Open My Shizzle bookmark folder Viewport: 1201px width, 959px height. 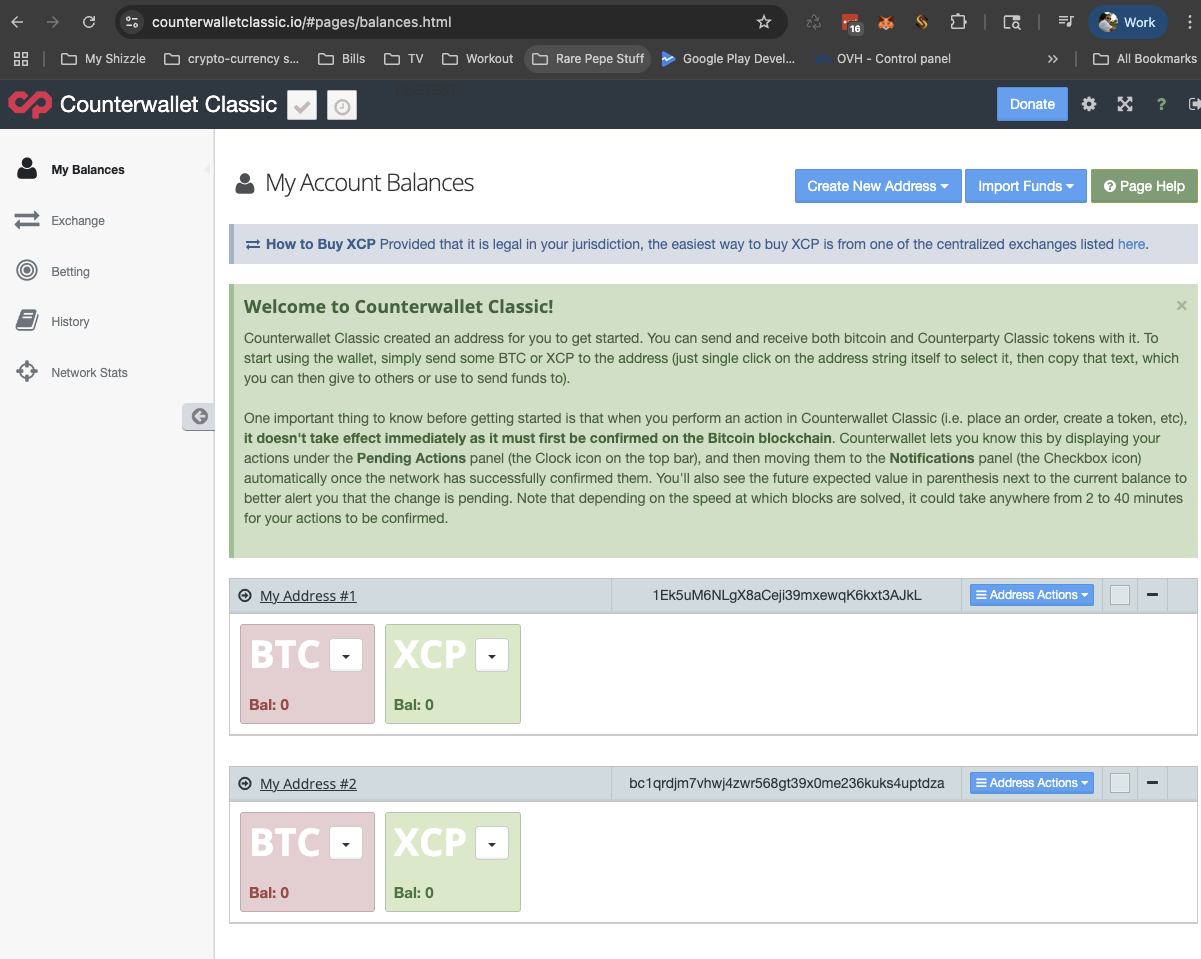pos(103,59)
